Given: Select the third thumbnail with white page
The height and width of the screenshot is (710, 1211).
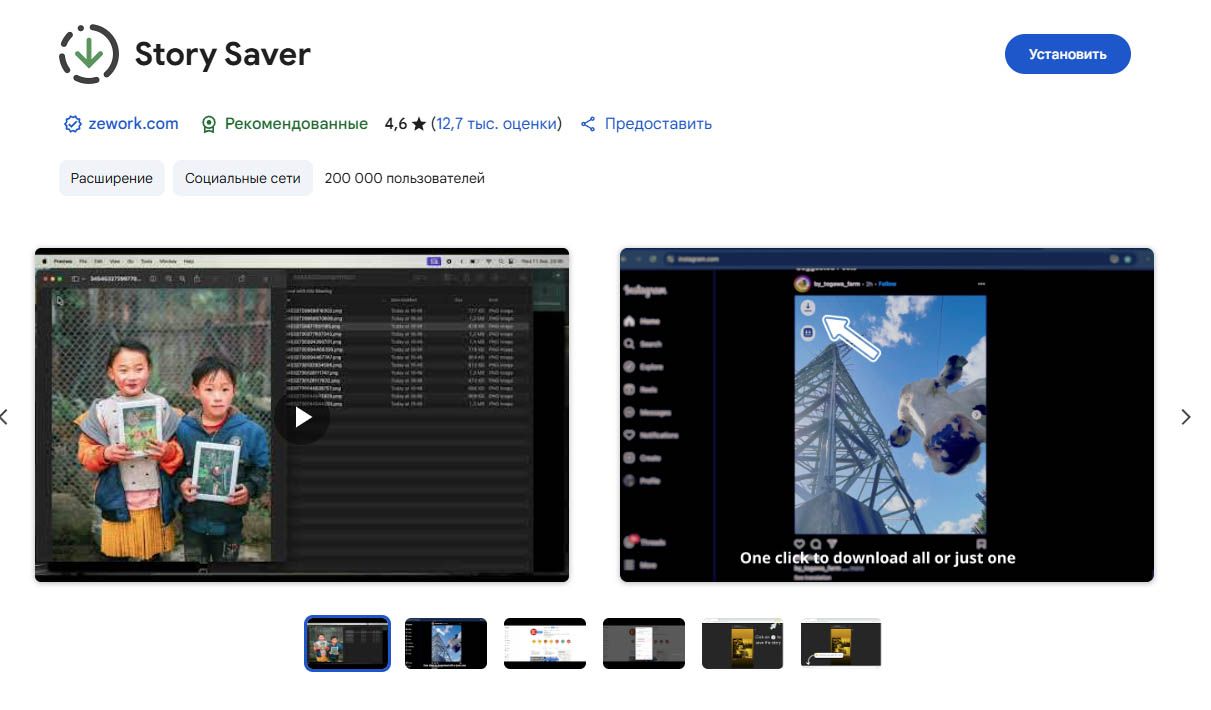Looking at the screenshot, I should (545, 643).
